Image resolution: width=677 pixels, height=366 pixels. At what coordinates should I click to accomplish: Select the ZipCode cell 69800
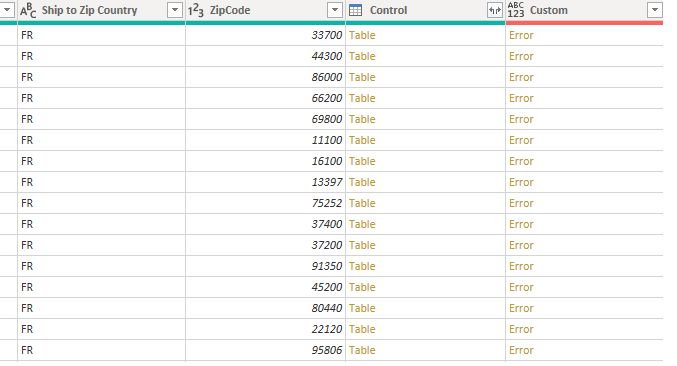[x=266, y=120]
